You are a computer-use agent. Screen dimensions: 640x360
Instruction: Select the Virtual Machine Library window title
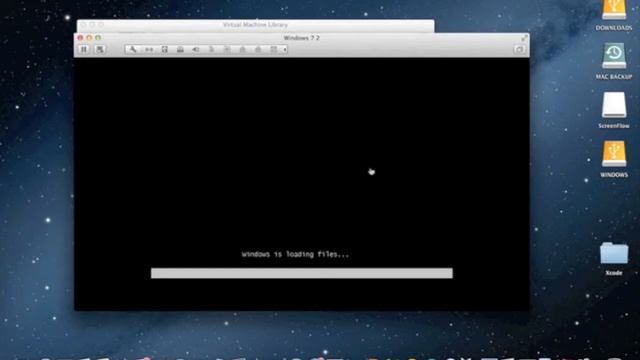tap(255, 25)
